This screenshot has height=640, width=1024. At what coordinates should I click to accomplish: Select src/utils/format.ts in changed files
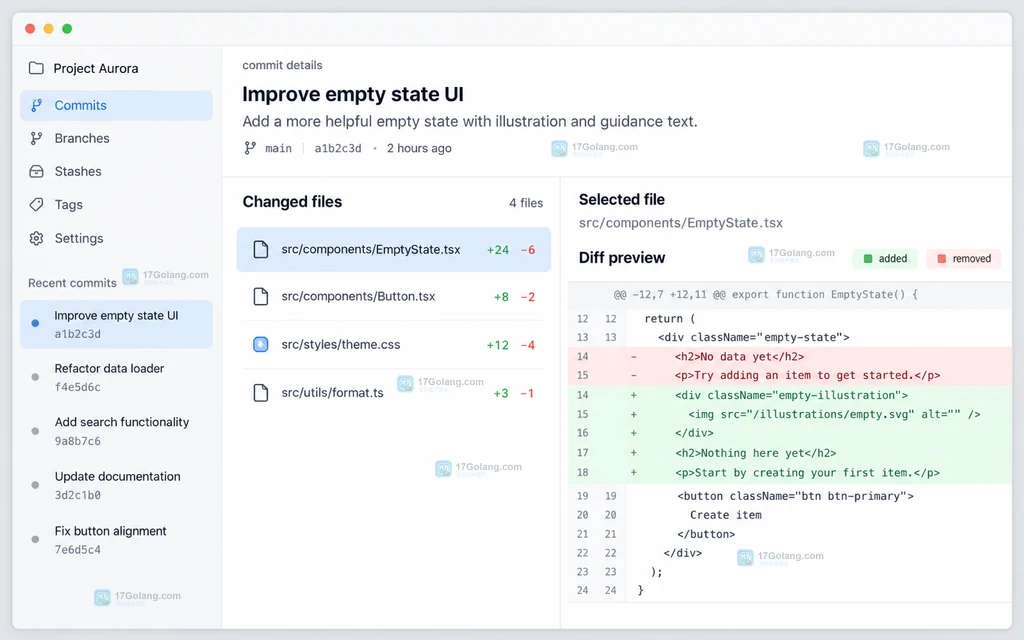tap(394, 393)
